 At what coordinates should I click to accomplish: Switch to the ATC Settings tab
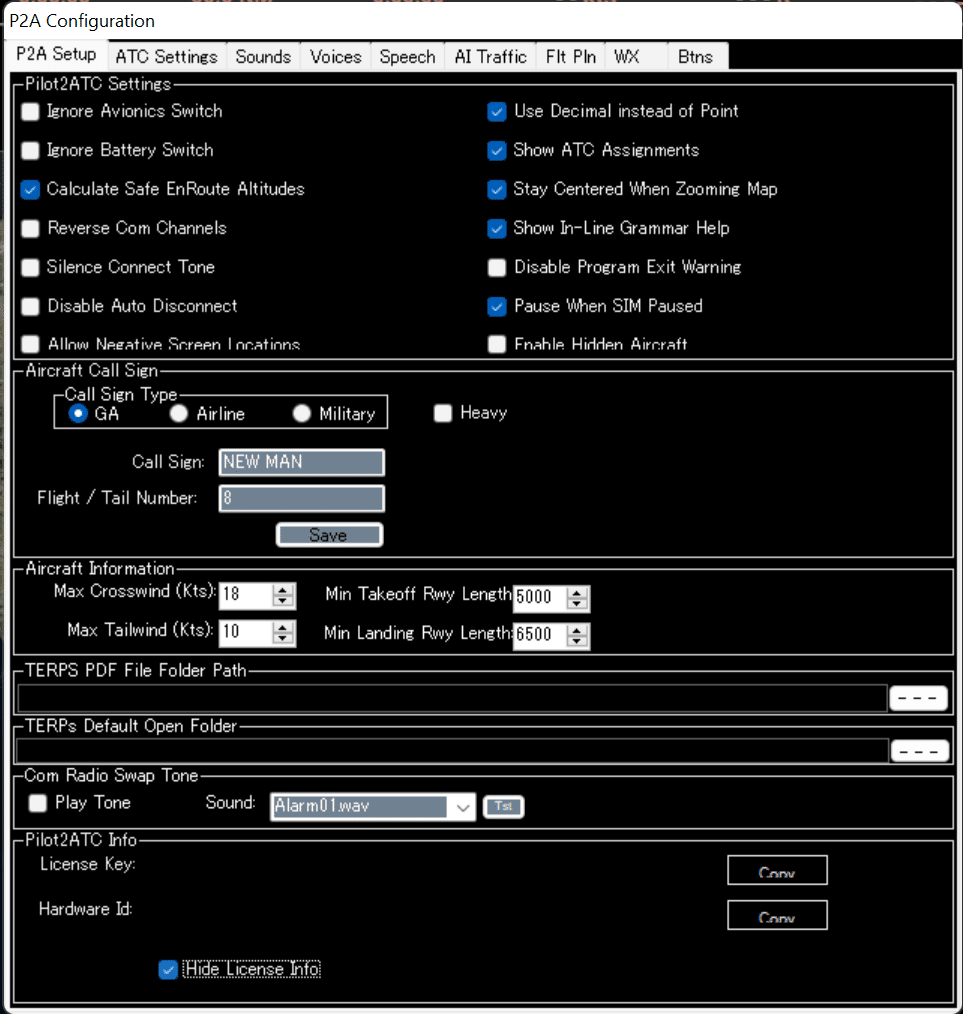click(x=166, y=57)
